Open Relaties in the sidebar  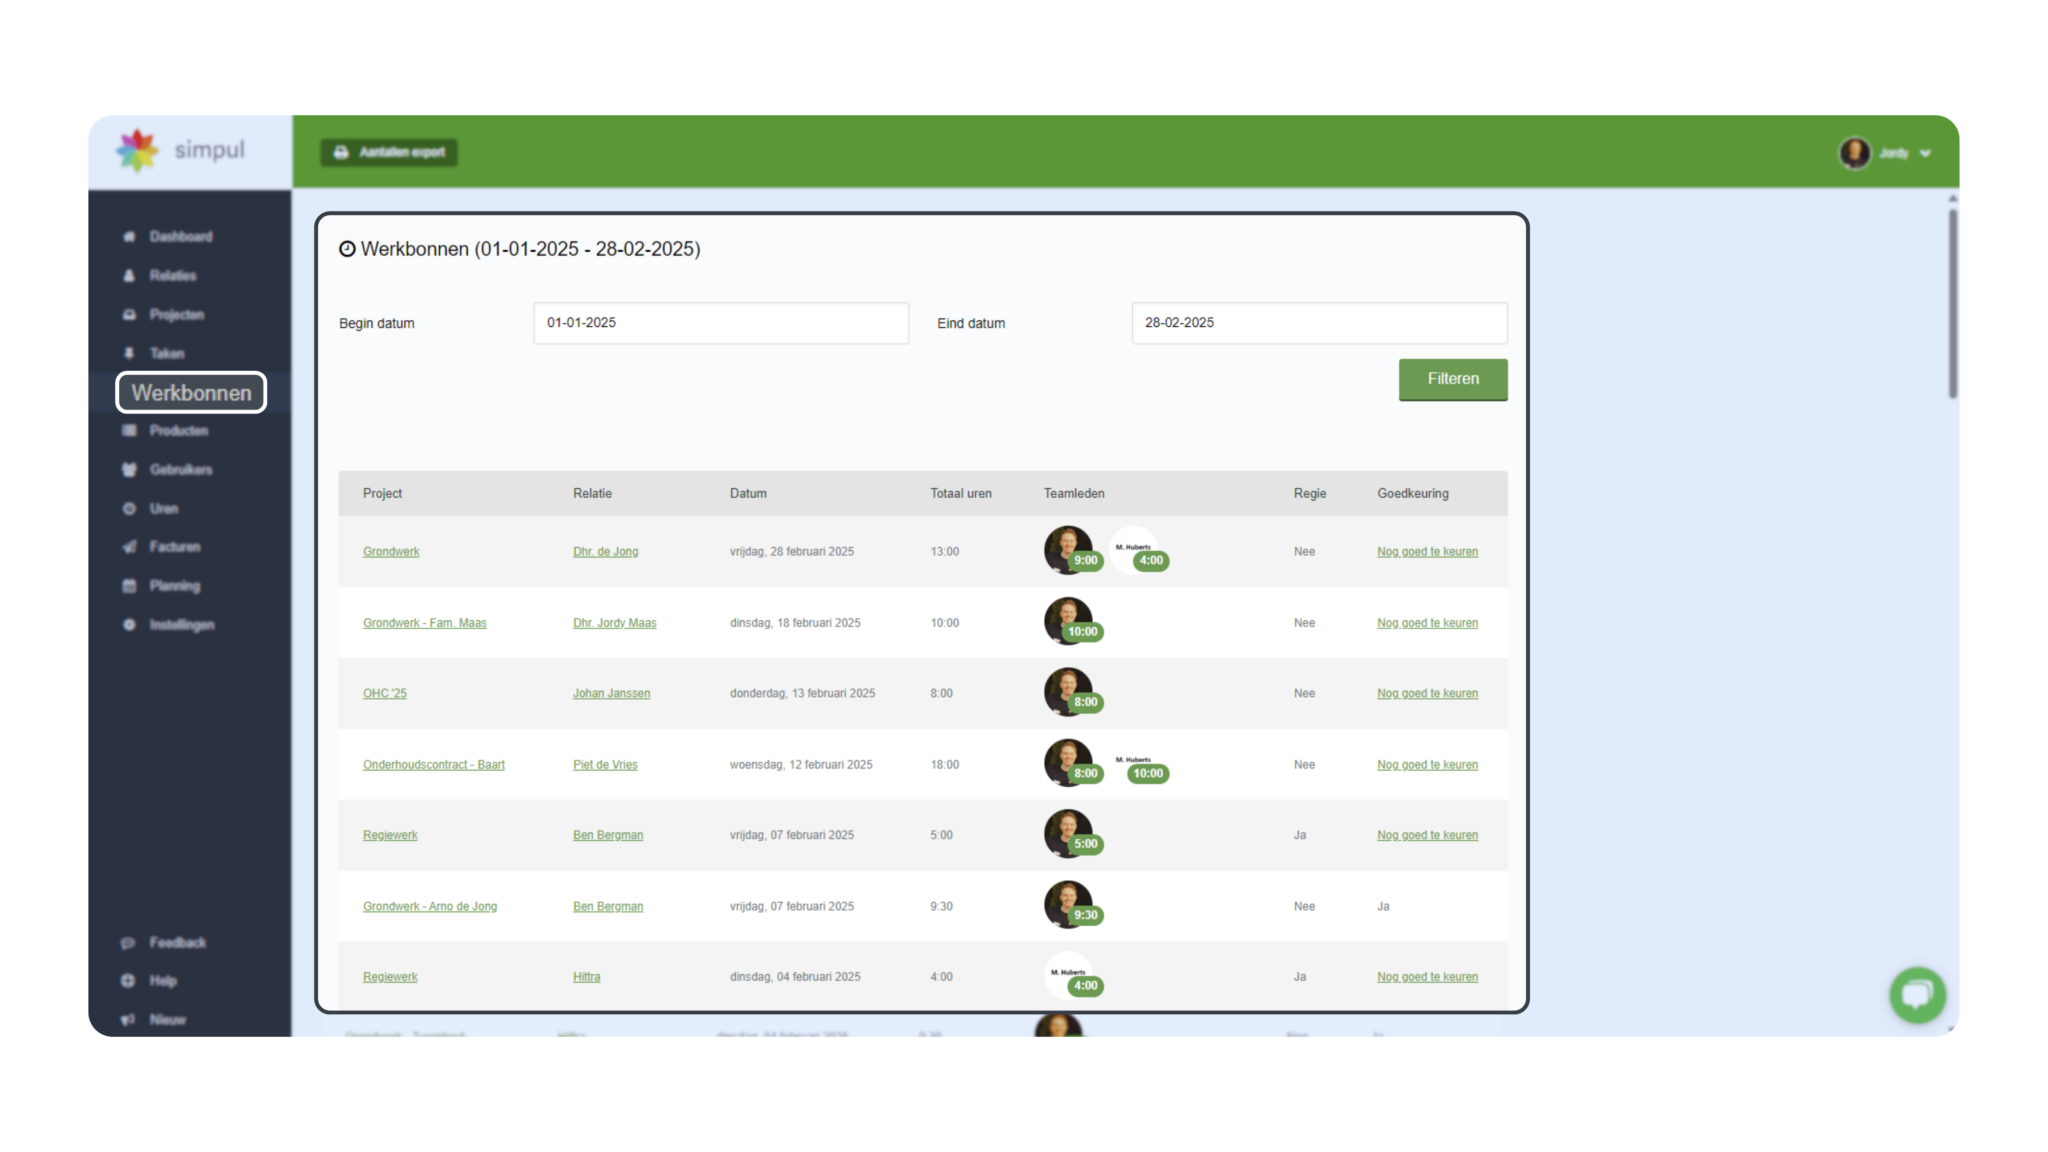click(x=173, y=276)
